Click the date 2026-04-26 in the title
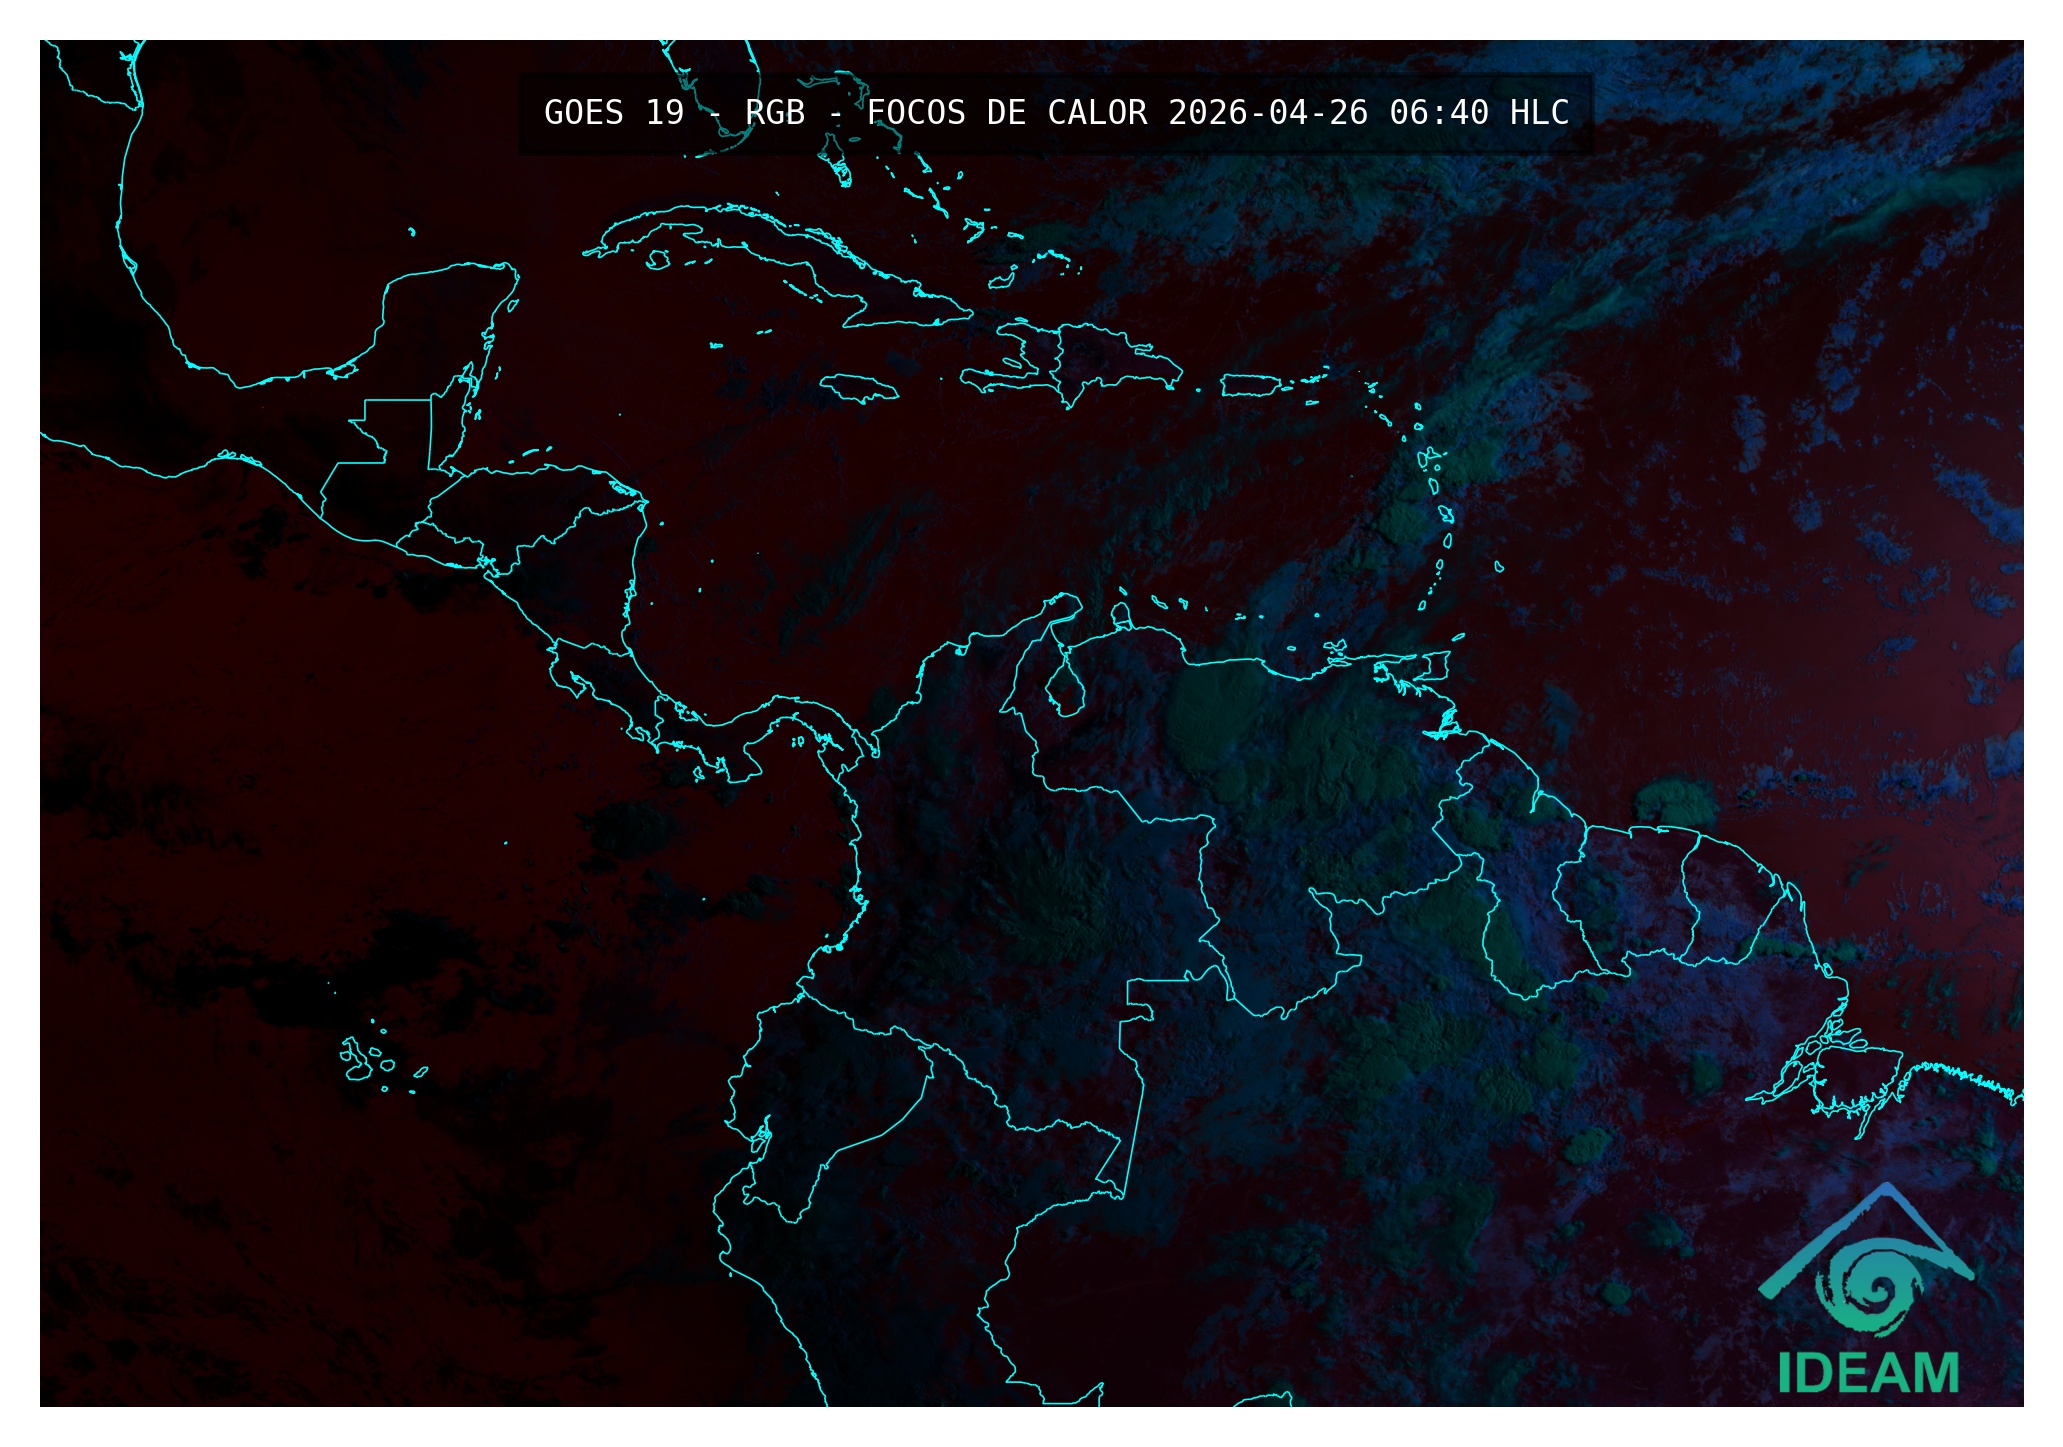The image size is (2063, 1447). point(1267,113)
